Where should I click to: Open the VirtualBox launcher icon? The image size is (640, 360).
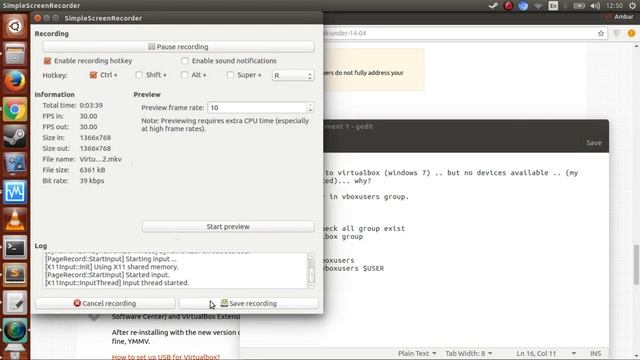15,164
